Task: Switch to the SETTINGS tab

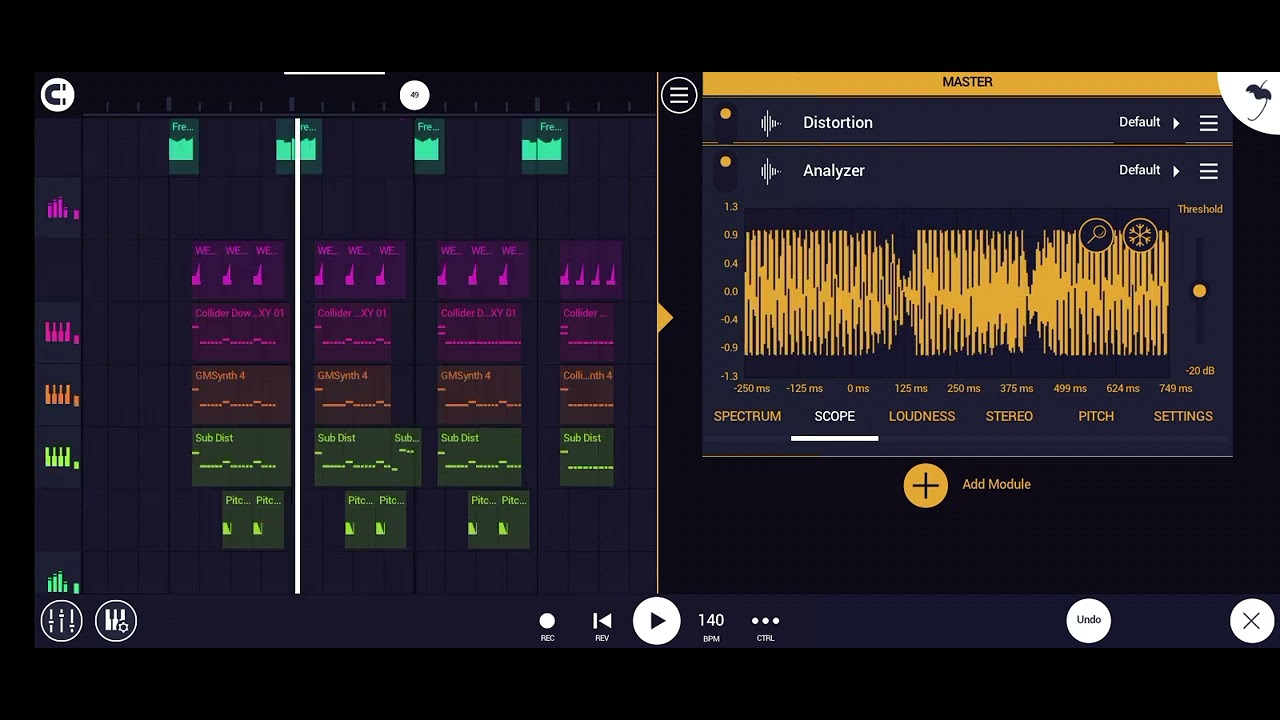Action: click(1183, 416)
